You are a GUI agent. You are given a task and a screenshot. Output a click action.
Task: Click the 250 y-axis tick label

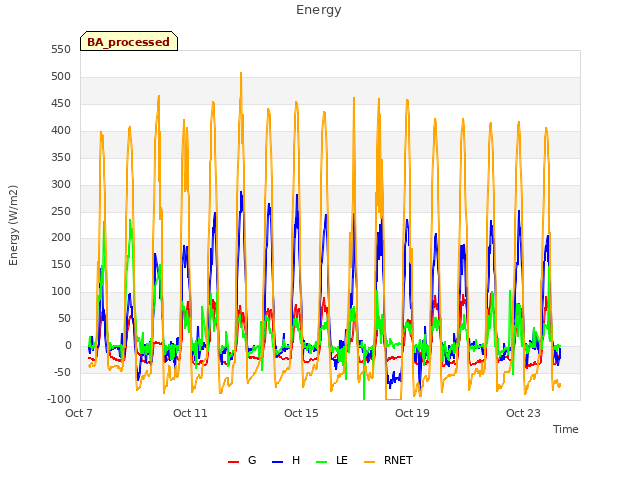click(x=61, y=211)
